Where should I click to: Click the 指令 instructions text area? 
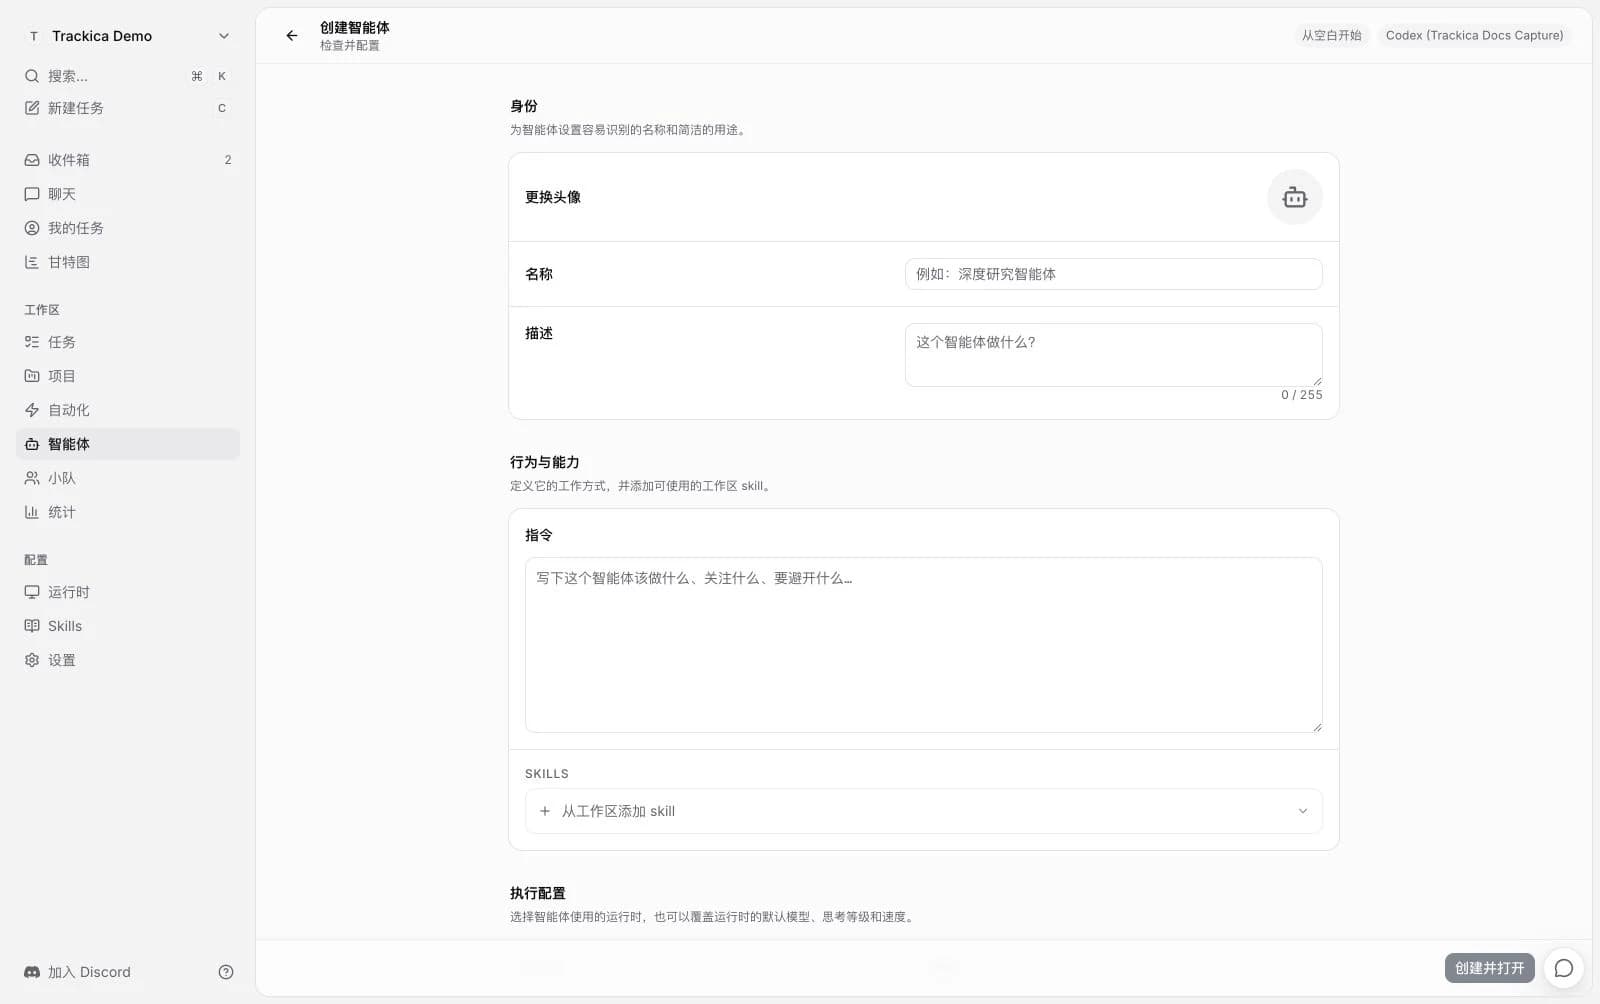[x=923, y=645]
